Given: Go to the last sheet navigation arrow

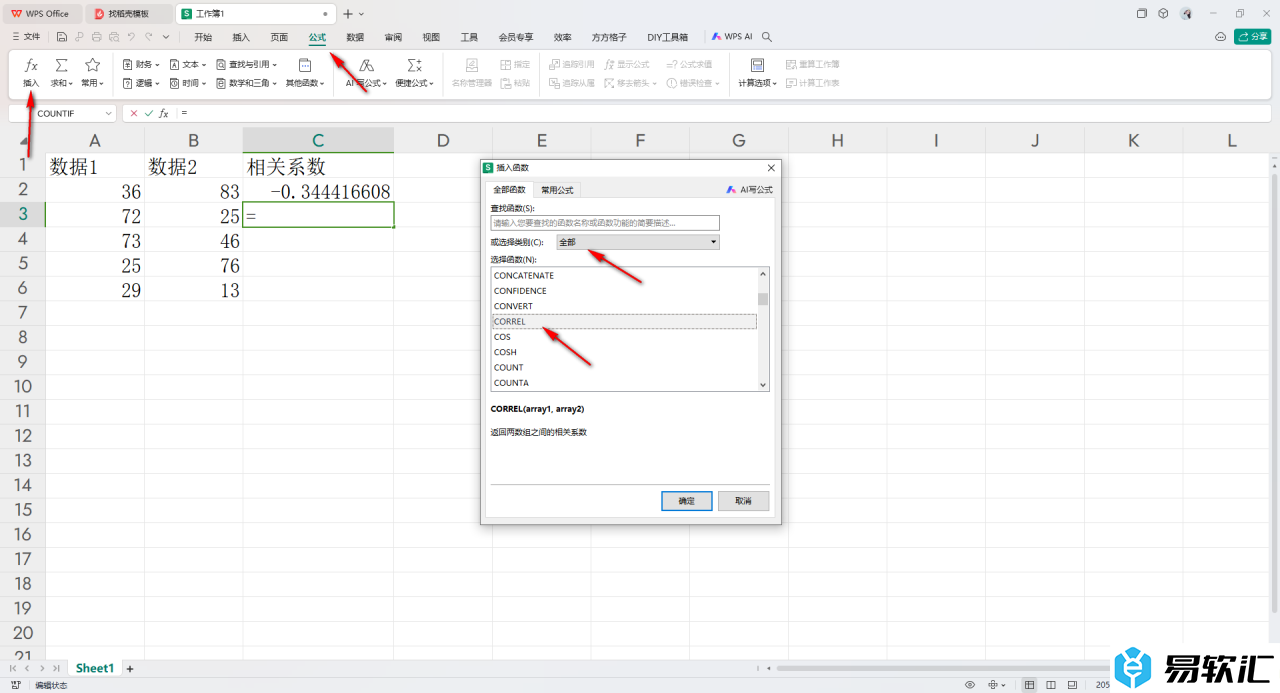Looking at the screenshot, I should [x=56, y=668].
